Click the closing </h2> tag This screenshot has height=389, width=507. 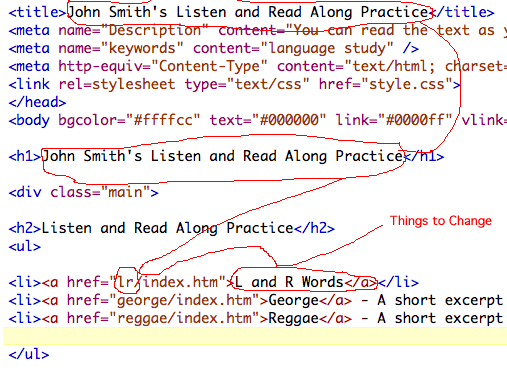click(x=314, y=229)
